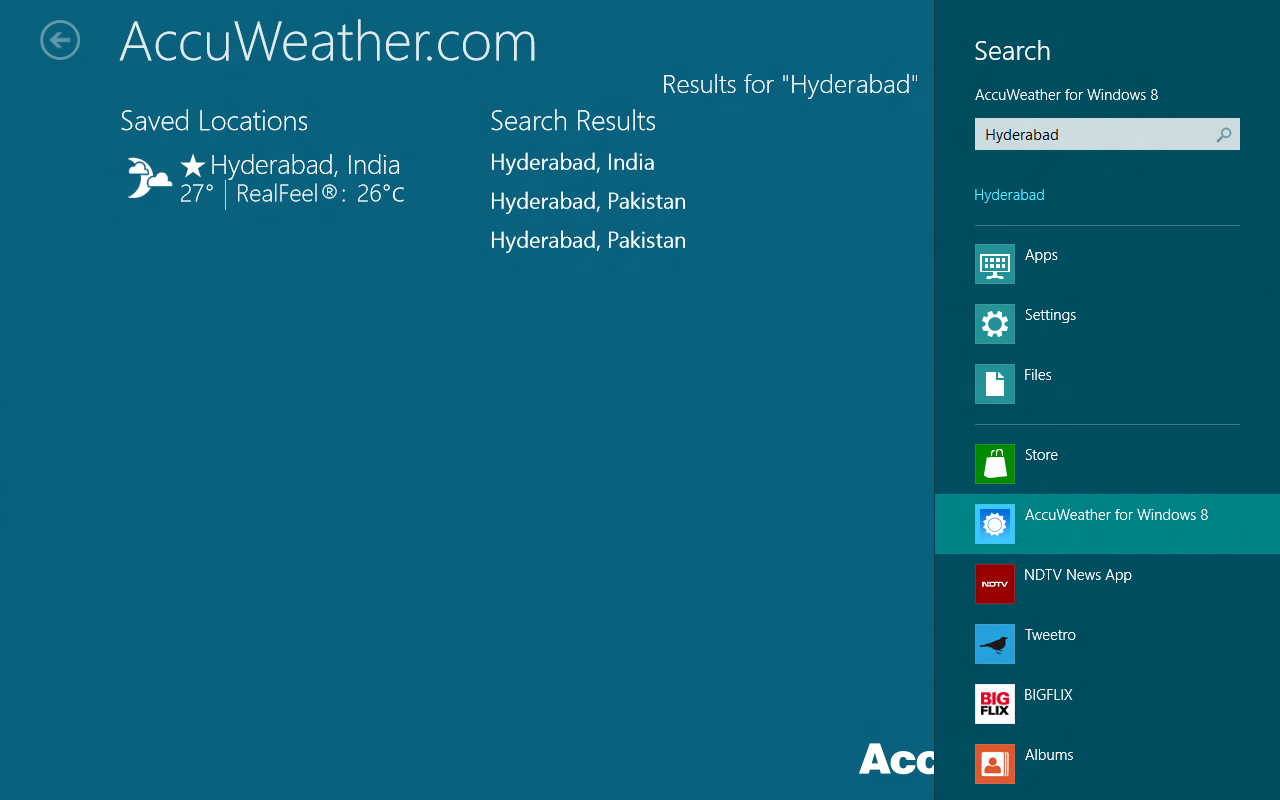
Task: Click the Search Results heading
Action: [x=573, y=121]
